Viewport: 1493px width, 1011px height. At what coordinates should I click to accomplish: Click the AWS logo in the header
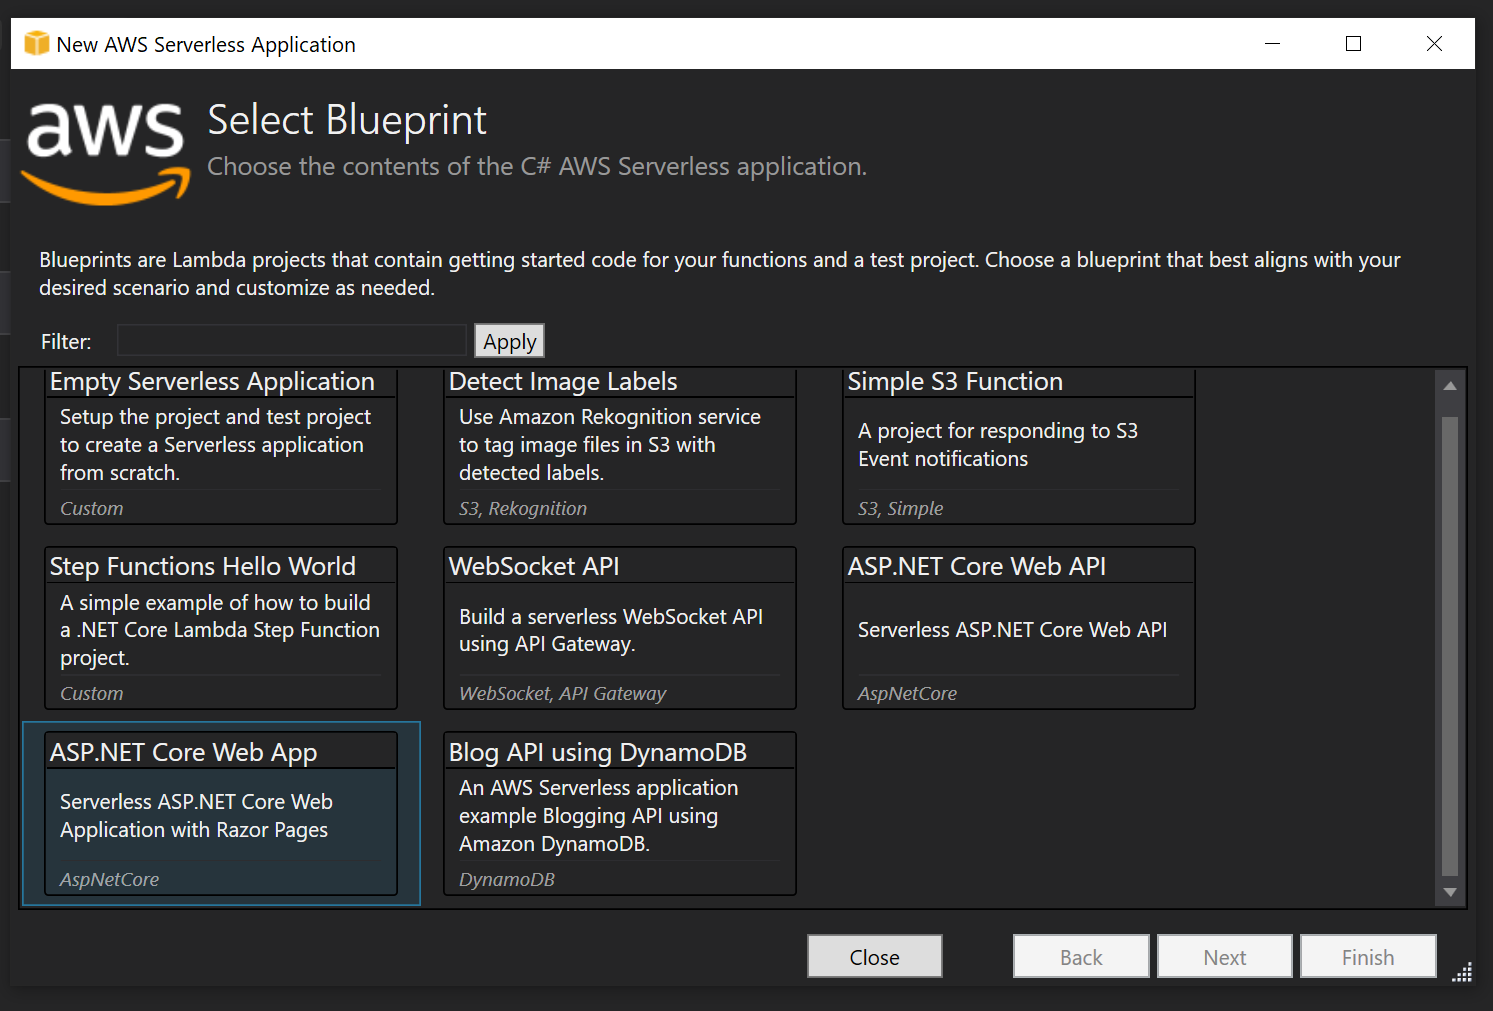pos(106,151)
